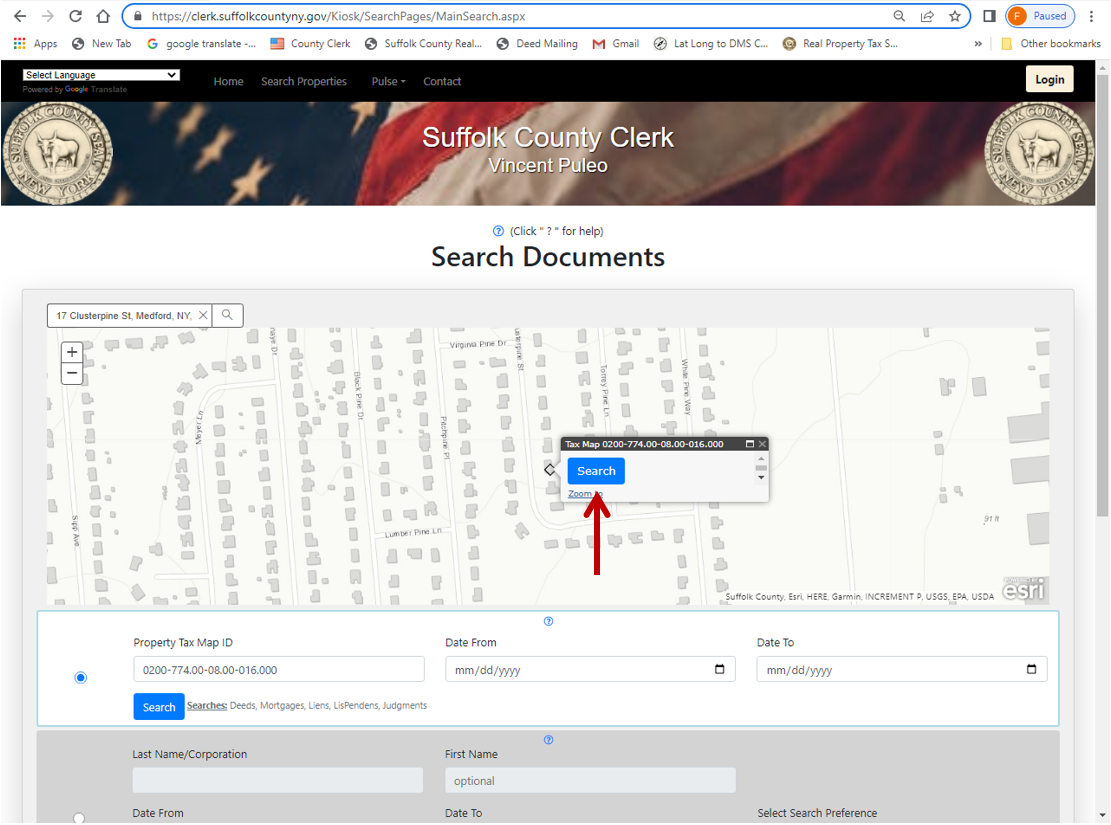Image resolution: width=1111 pixels, height=825 pixels.
Task: Open the Real Property Tax S... bookmark
Action: [840, 43]
